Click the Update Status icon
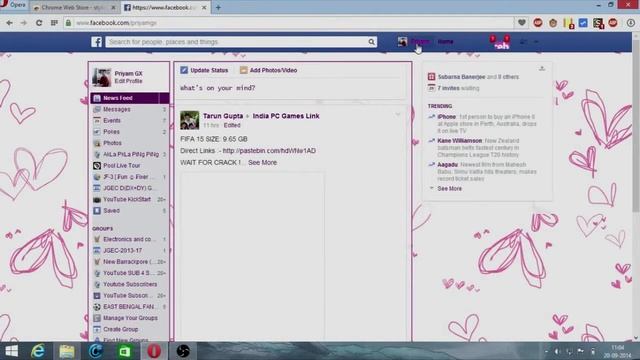Screen dimensions: 640x360 coord(184,70)
